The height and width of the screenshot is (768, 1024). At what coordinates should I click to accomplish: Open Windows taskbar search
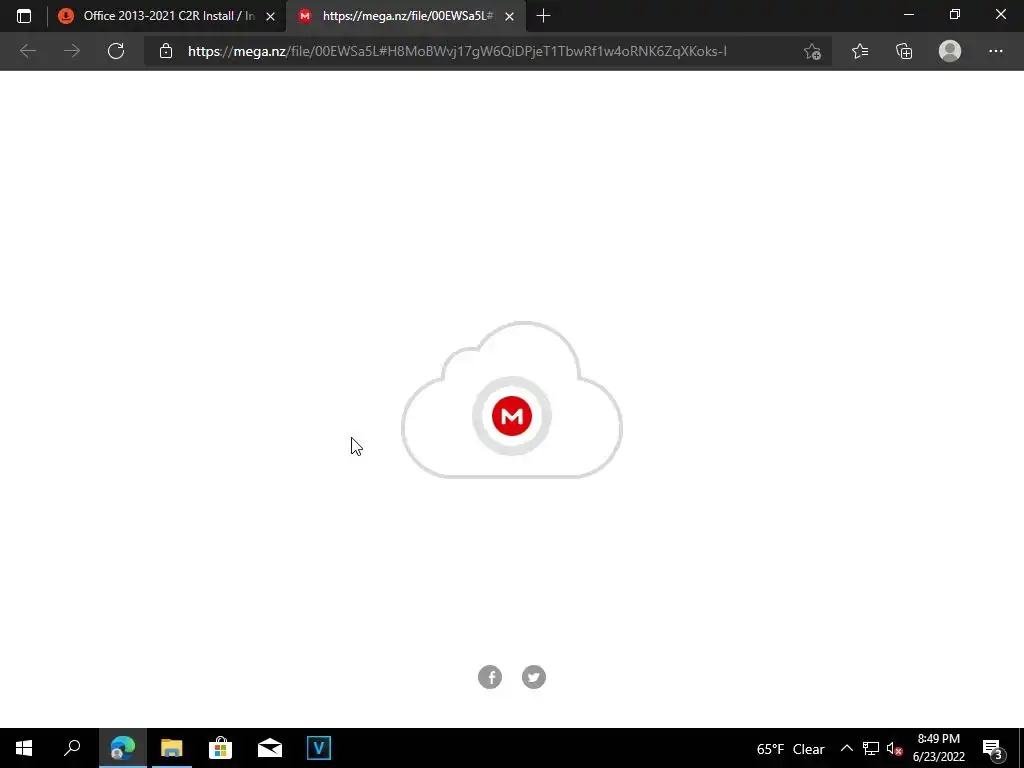[x=72, y=748]
